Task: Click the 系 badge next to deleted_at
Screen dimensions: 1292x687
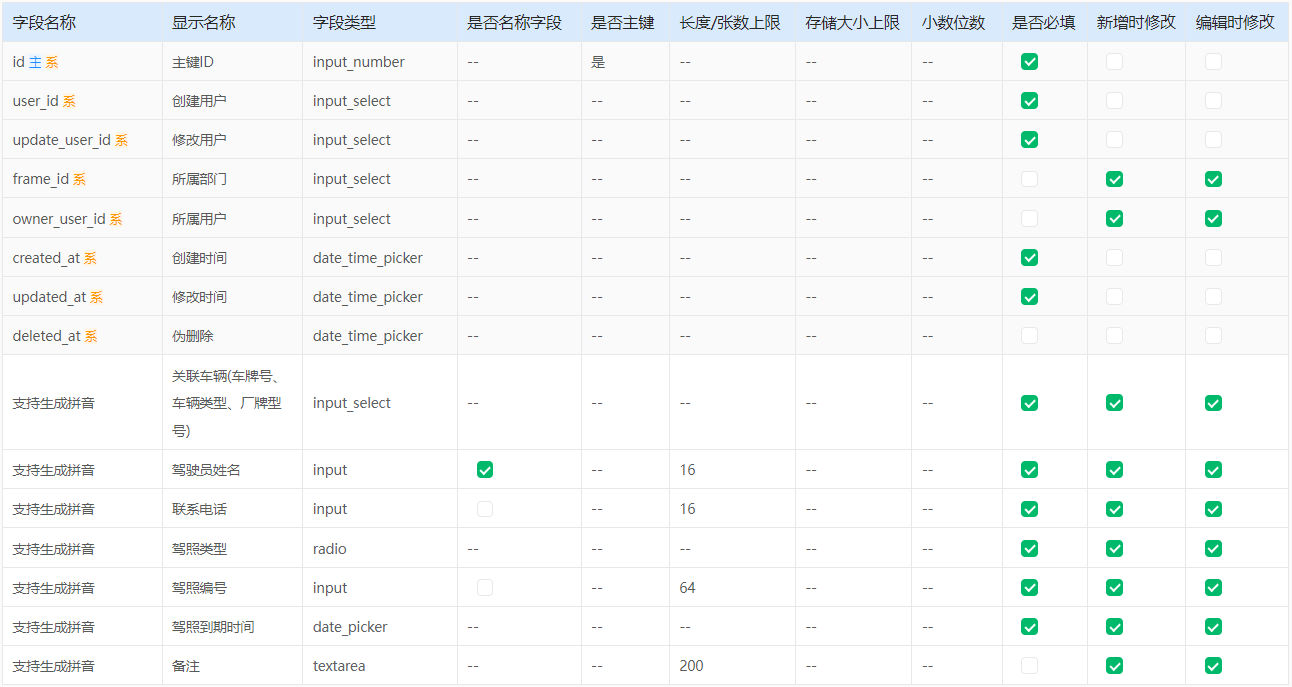Action: 90,336
